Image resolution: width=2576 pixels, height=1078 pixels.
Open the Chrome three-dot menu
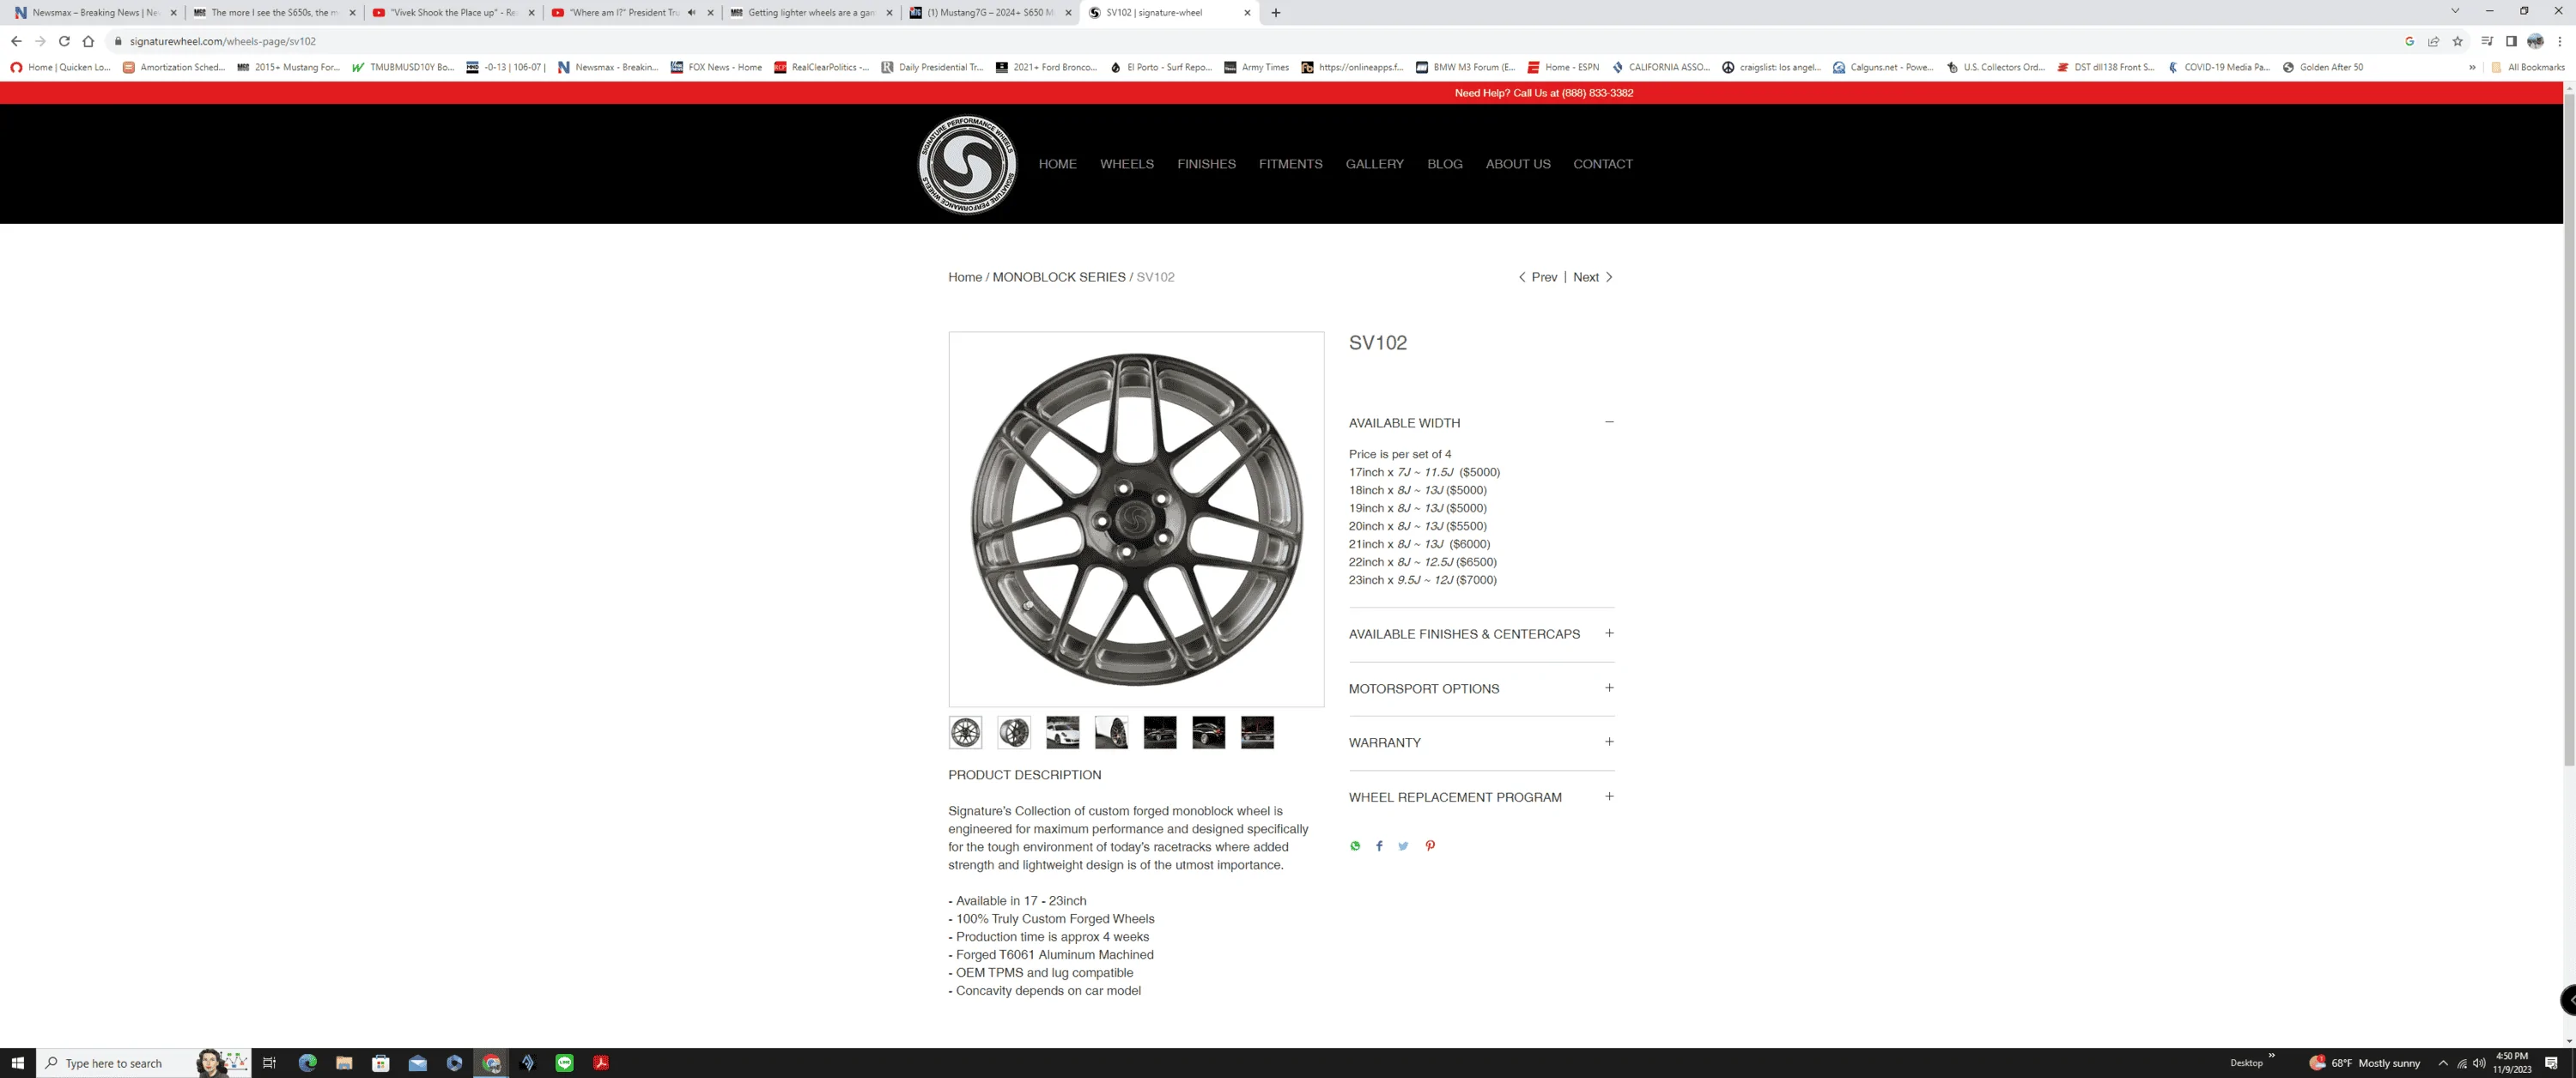click(x=2559, y=41)
